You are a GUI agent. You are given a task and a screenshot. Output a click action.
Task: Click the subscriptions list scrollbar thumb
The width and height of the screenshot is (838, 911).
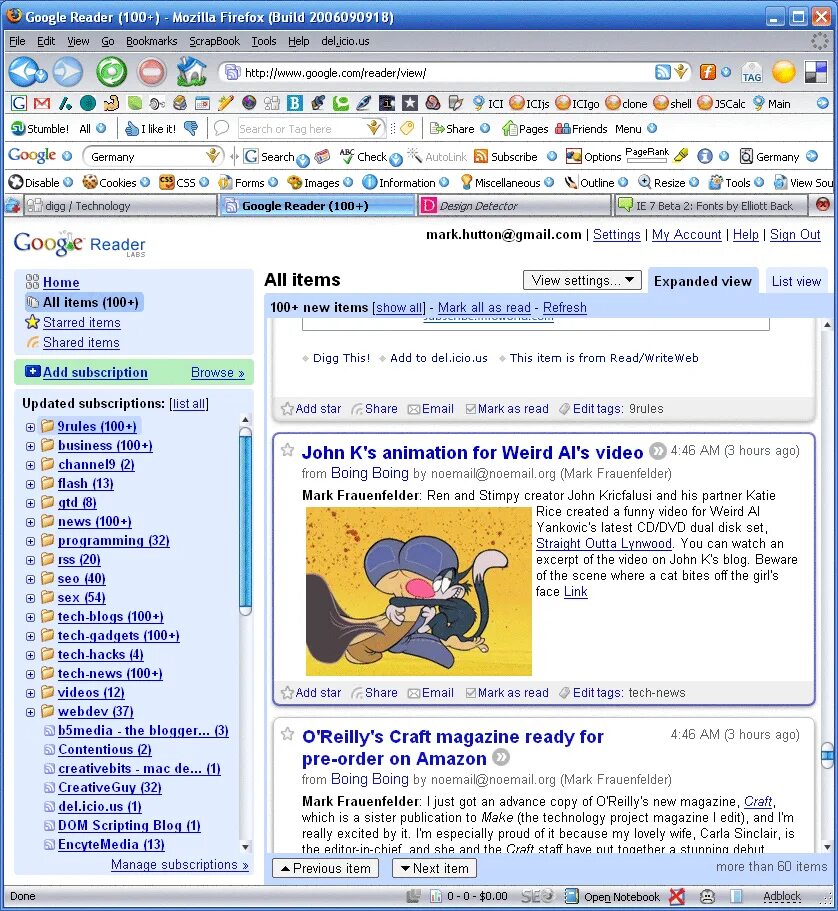pos(245,521)
